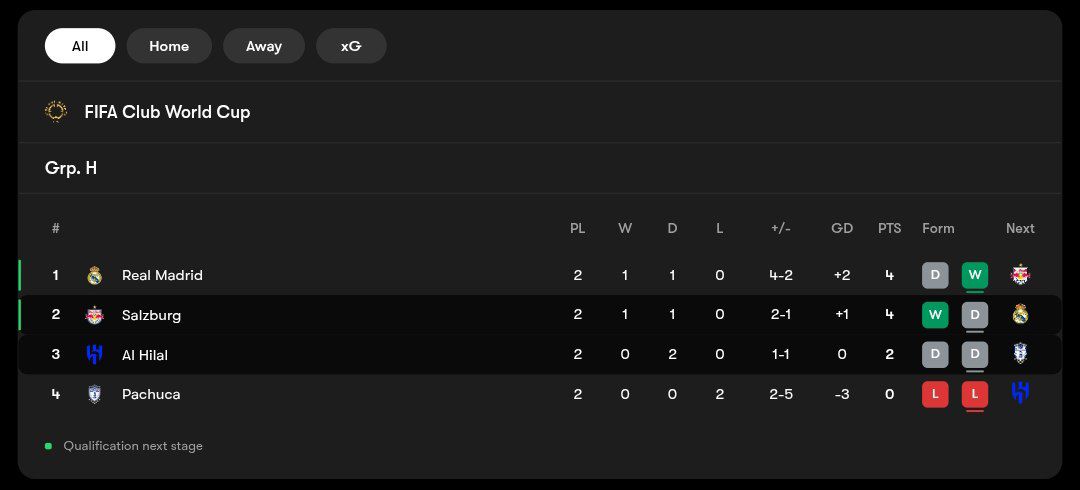The image size is (1080, 490).
Task: Click Salzburg's next opponent Real Madrid icon
Action: point(1020,314)
